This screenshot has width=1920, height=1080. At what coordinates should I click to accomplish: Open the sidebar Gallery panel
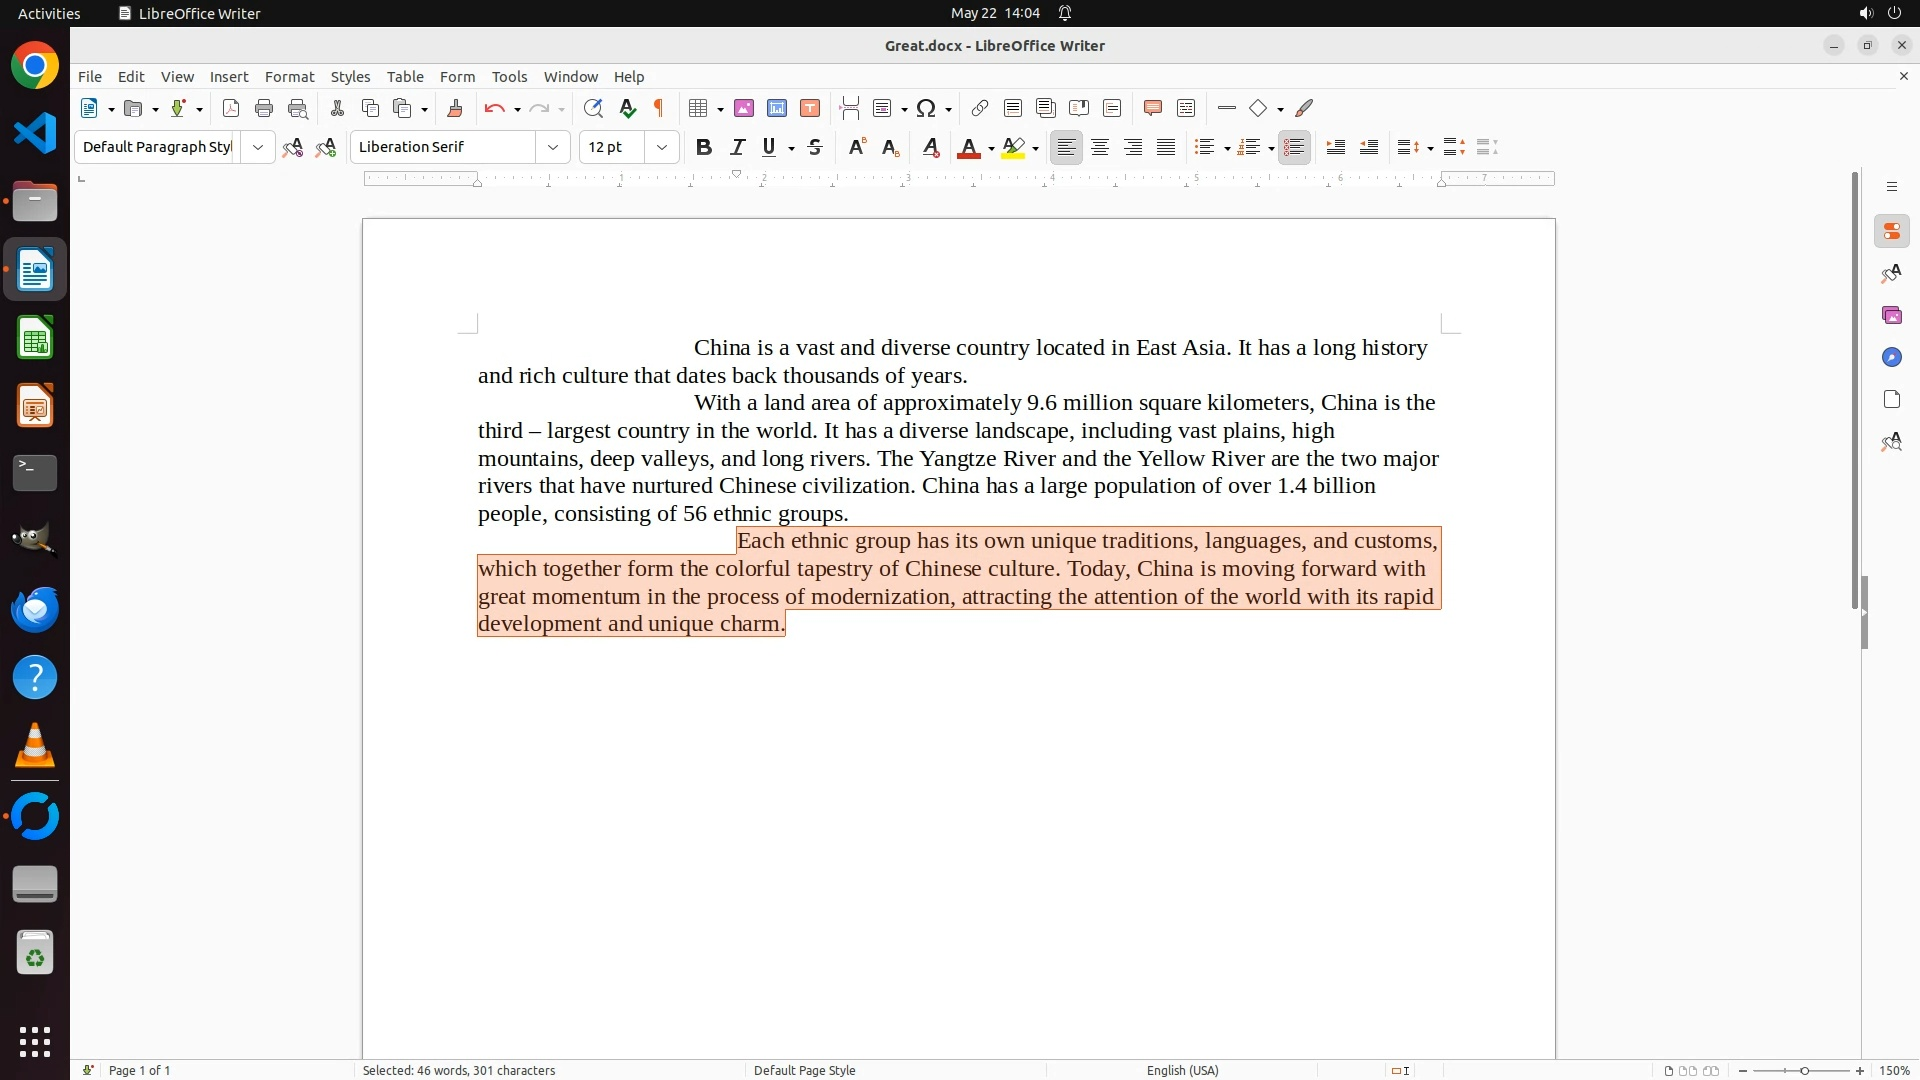(x=1891, y=315)
